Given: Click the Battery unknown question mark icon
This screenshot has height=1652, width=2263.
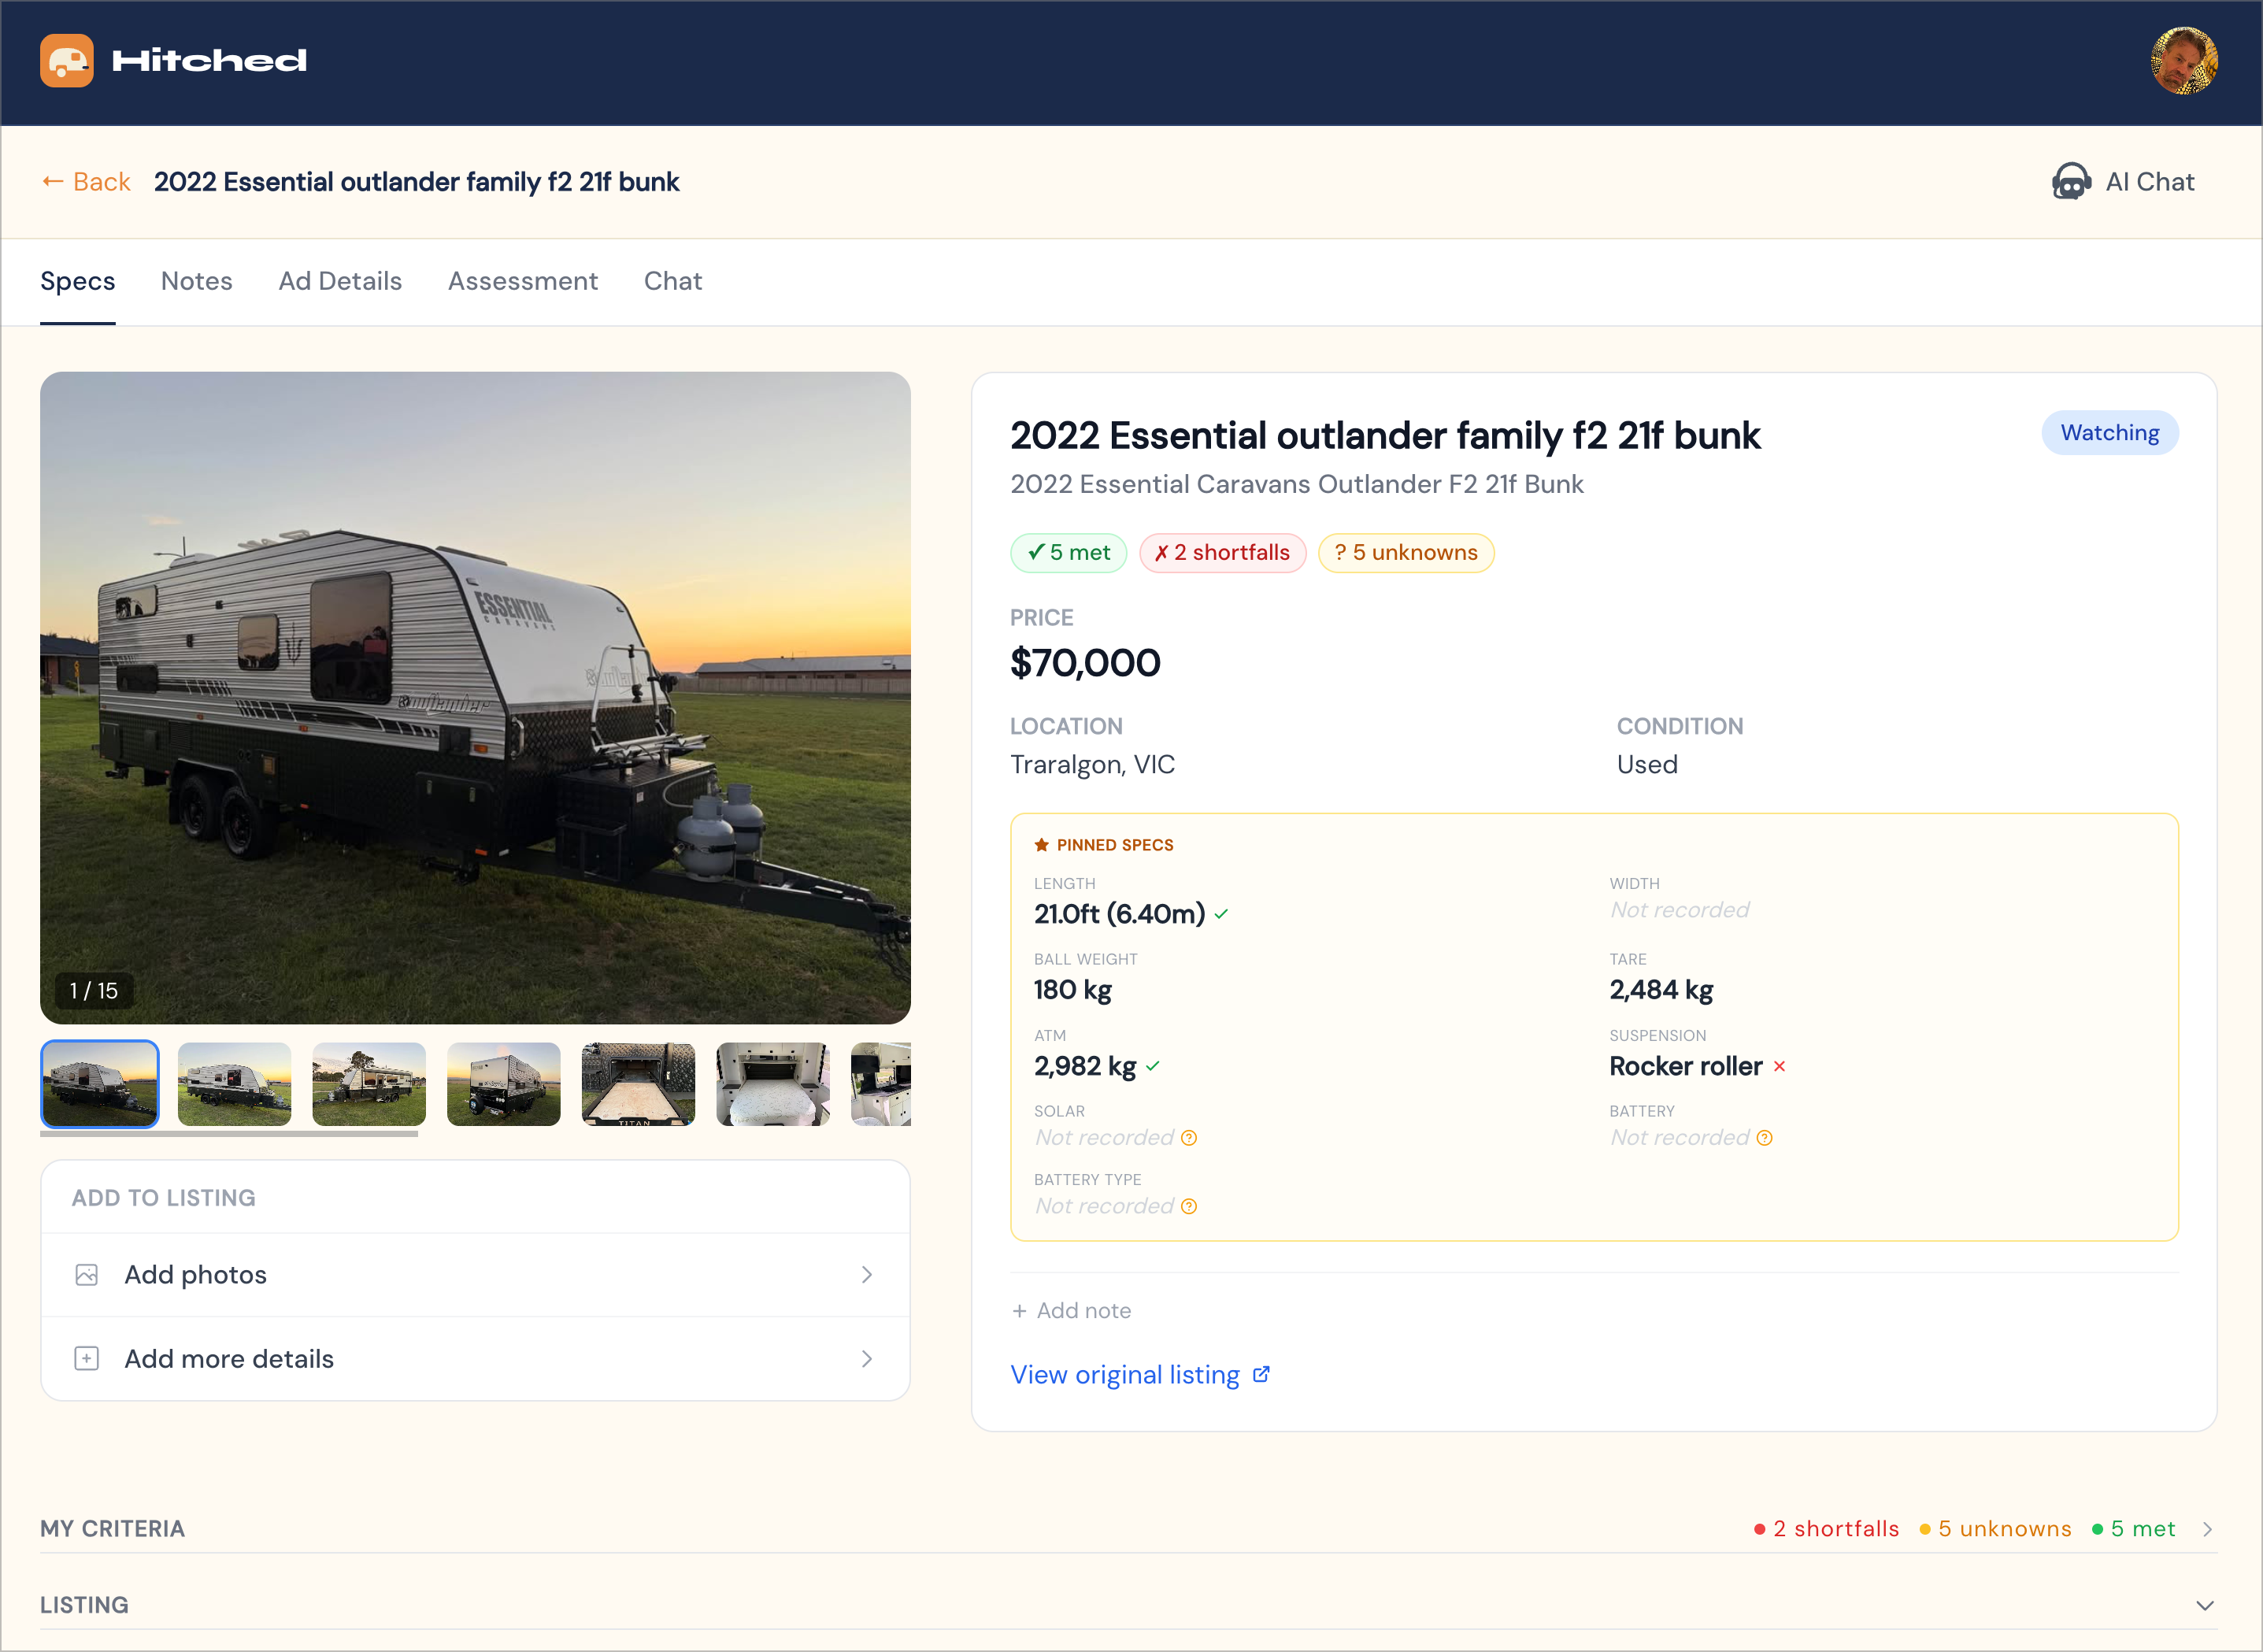Looking at the screenshot, I should point(1765,1138).
